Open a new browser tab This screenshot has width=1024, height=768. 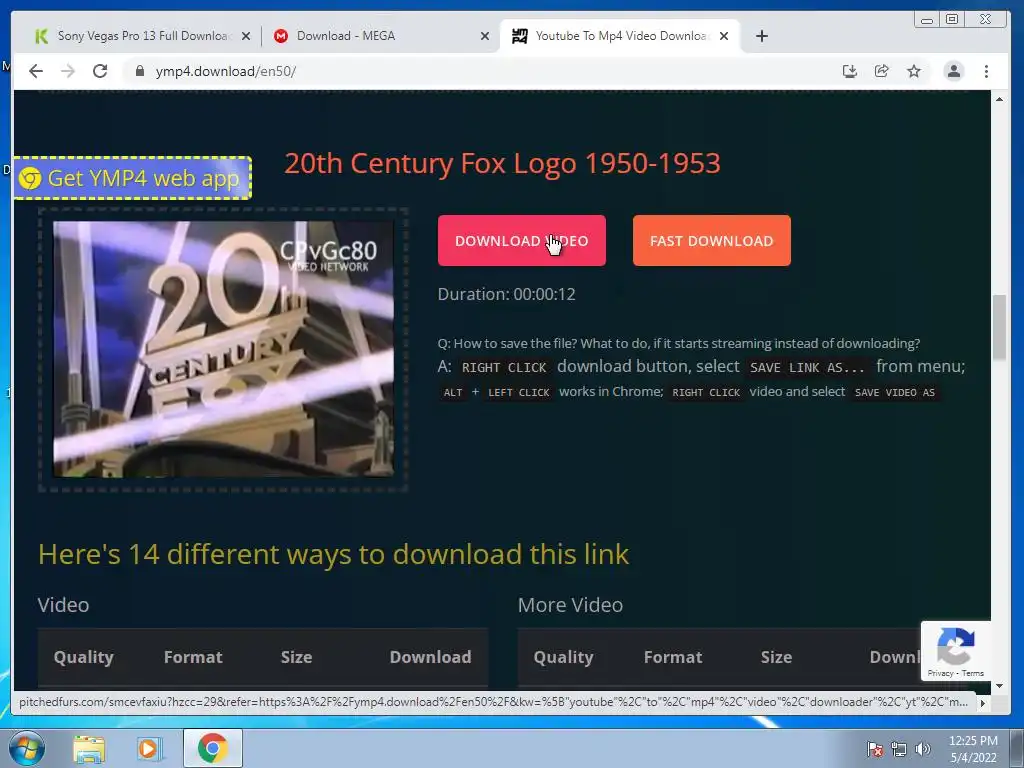coord(761,36)
